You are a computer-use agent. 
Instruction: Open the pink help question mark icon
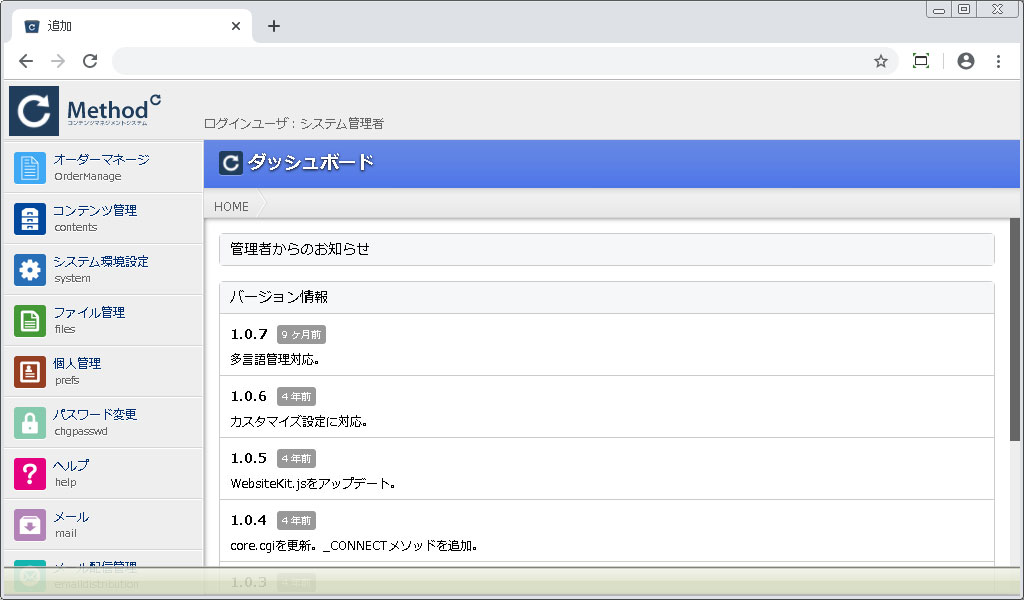(30, 473)
